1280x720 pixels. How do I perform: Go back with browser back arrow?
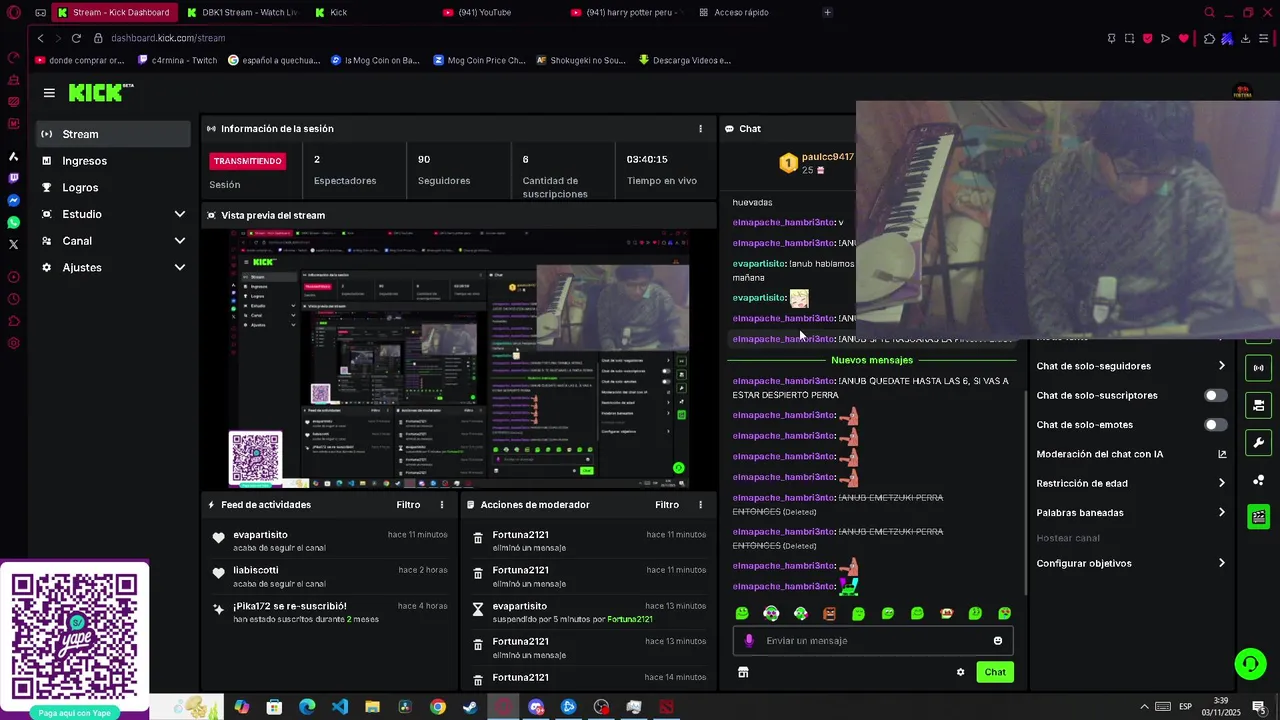(40, 38)
